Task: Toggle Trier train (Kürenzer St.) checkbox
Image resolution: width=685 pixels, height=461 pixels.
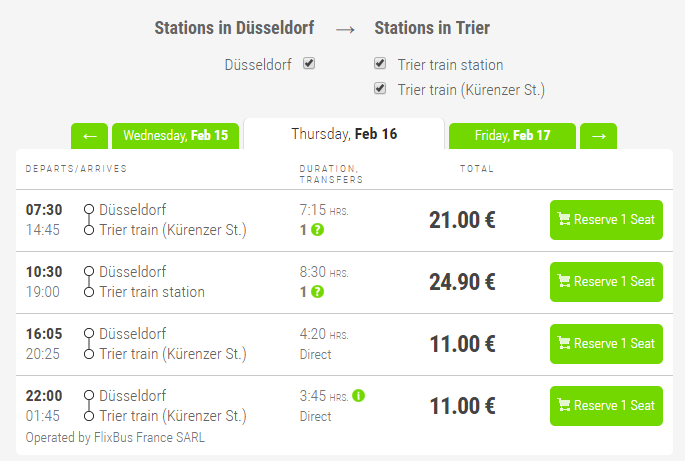Action: pyautogui.click(x=380, y=89)
